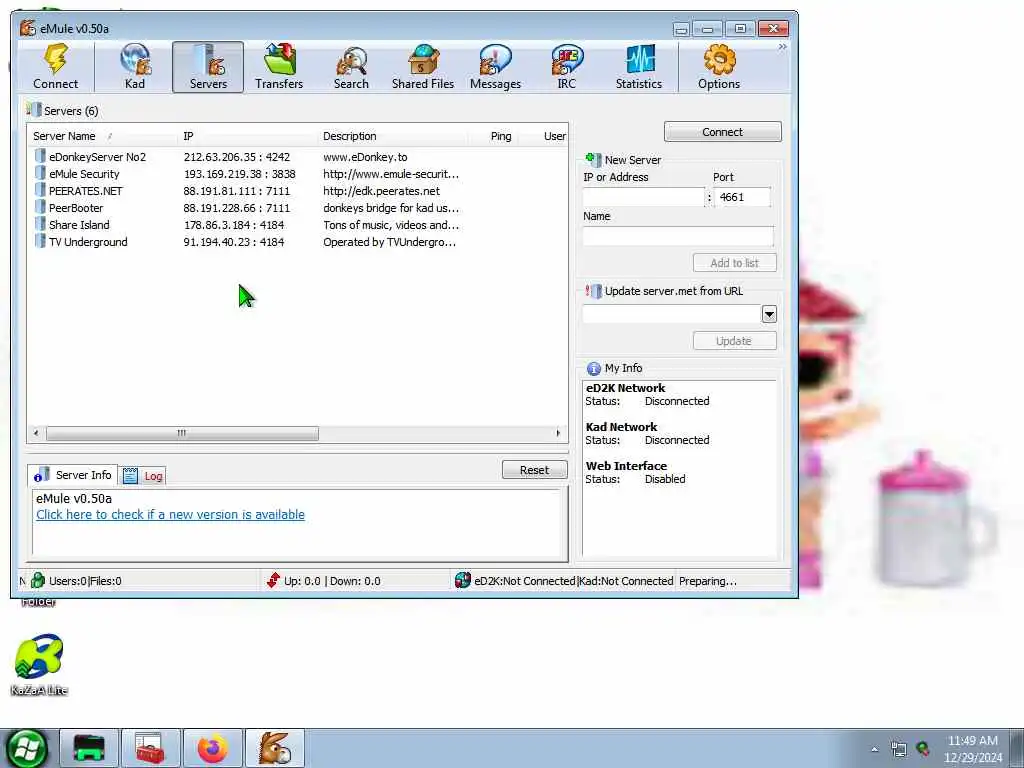This screenshot has width=1024, height=768.
Task: Click the Reset button
Action: pos(534,470)
